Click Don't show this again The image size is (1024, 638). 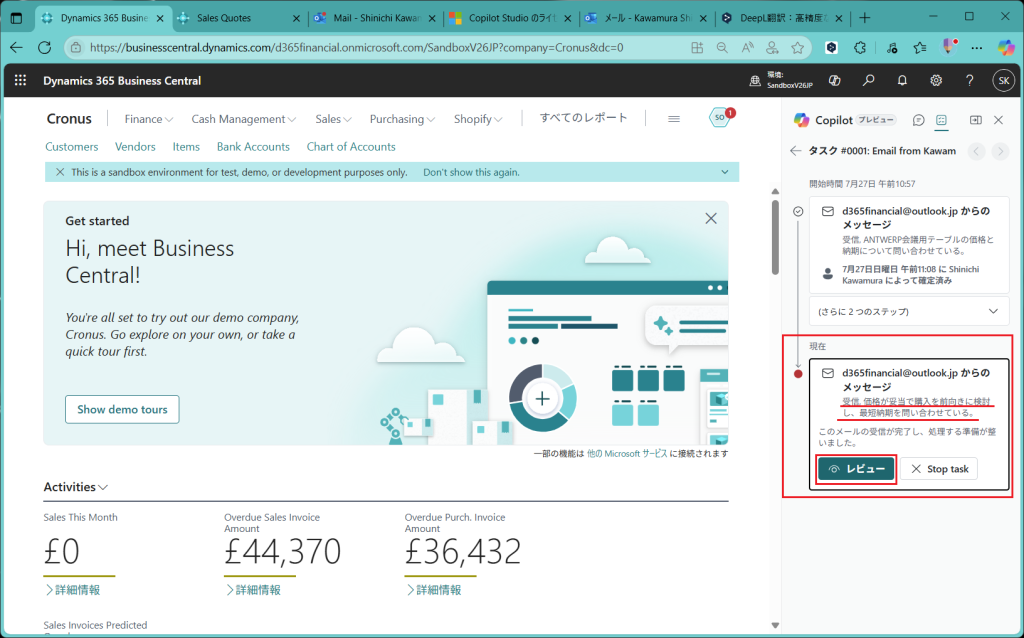coord(472,172)
